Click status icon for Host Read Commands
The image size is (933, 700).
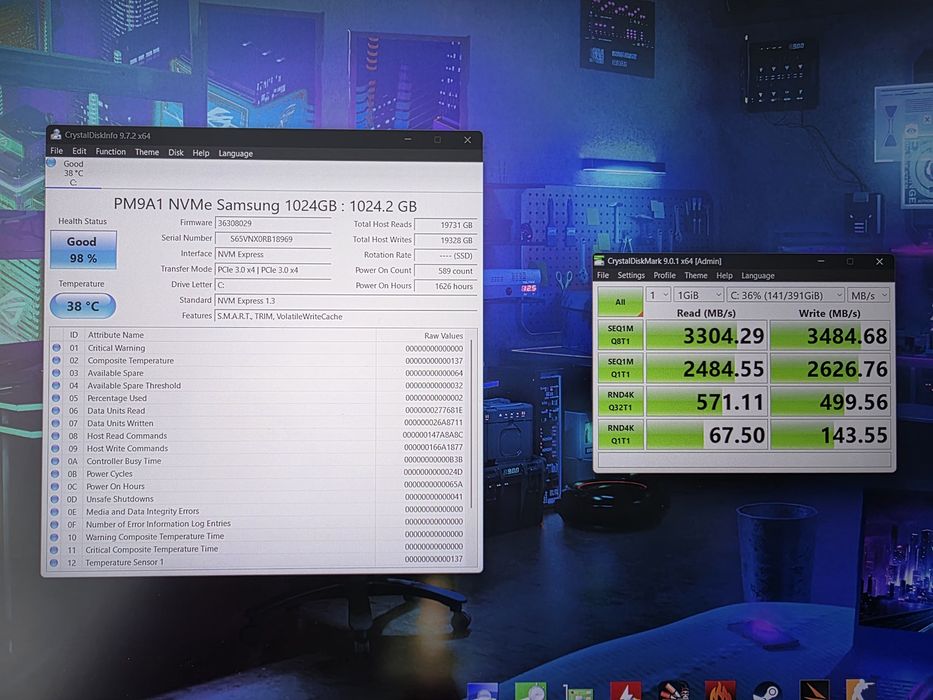point(56,436)
